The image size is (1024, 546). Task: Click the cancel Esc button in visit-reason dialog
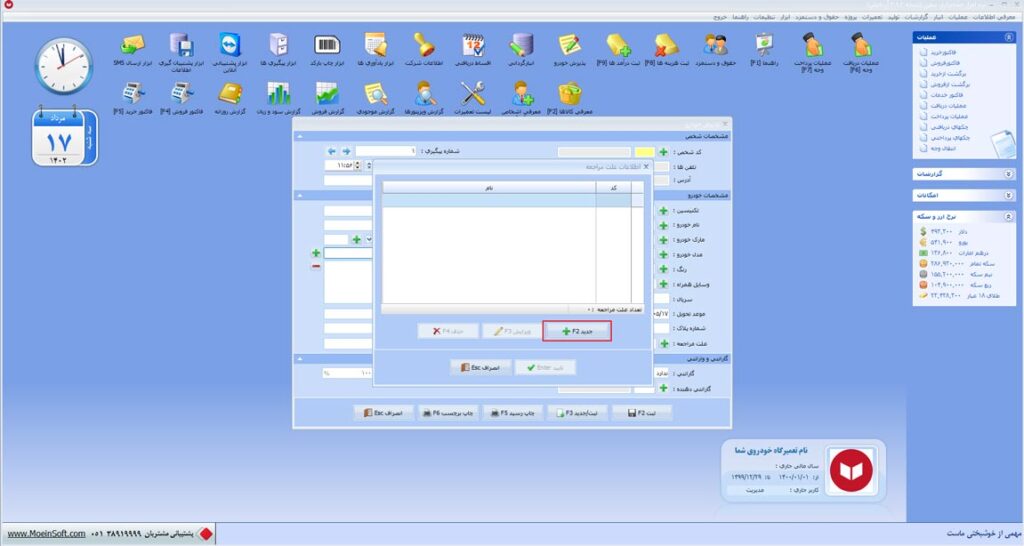pyautogui.click(x=481, y=368)
